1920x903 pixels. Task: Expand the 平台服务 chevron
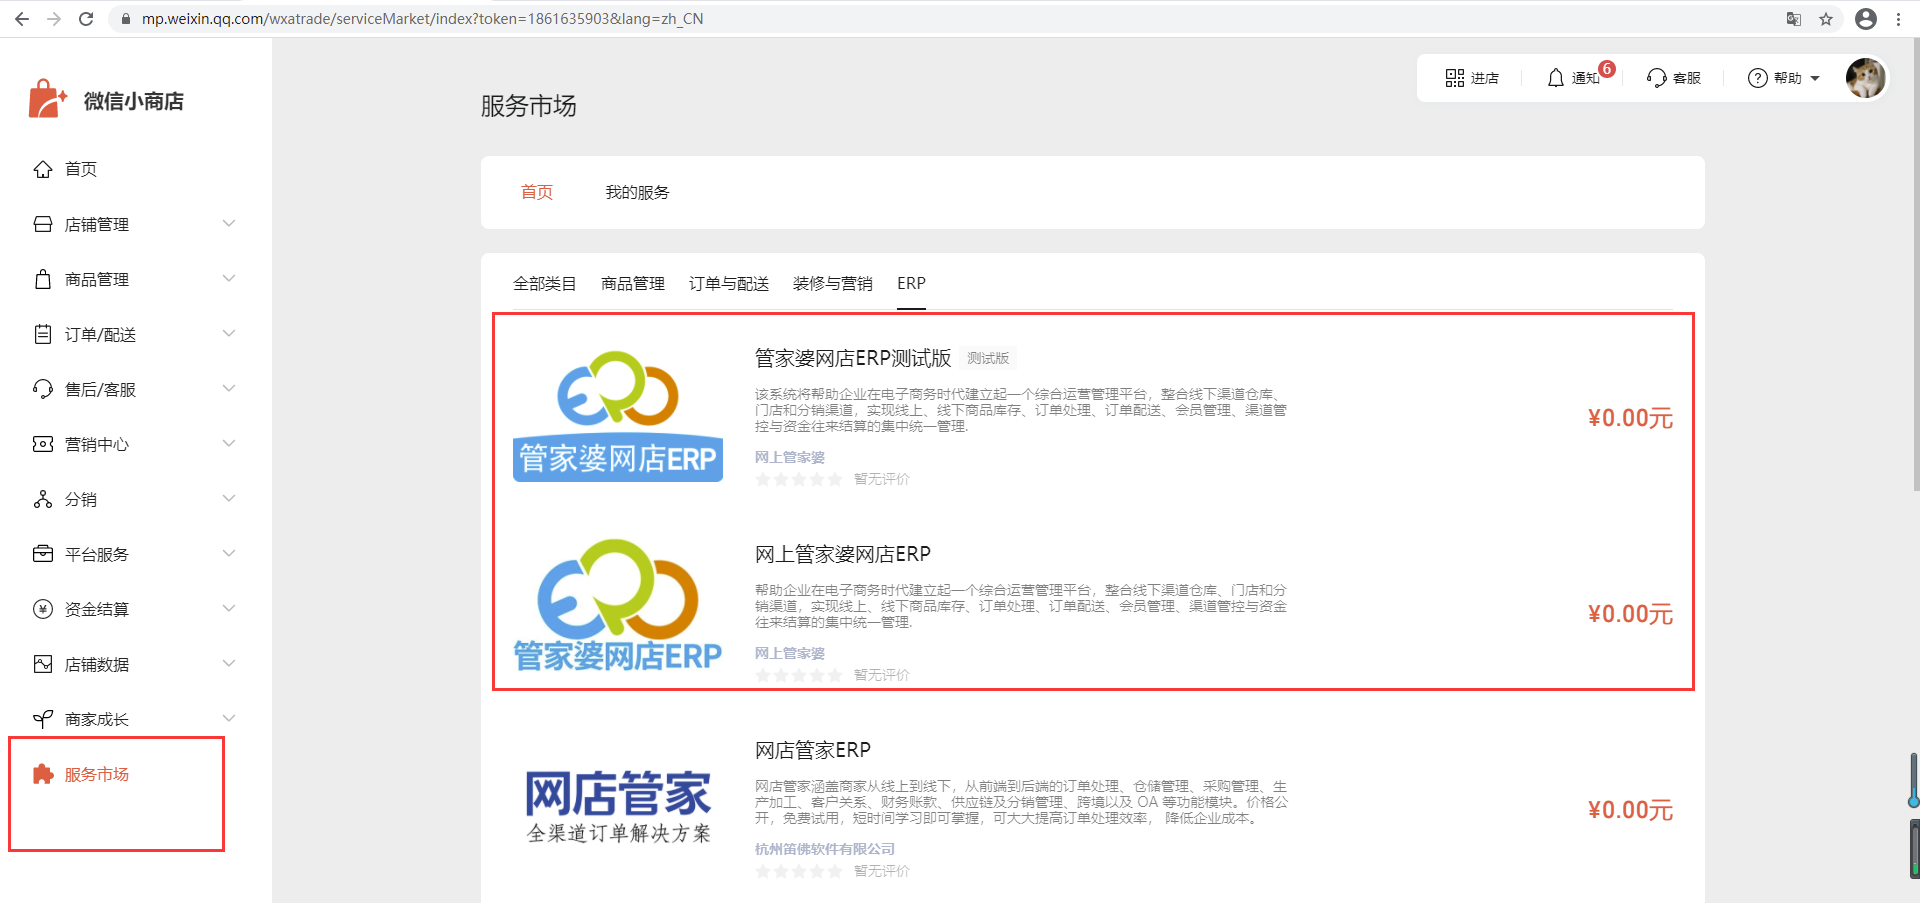click(x=229, y=553)
